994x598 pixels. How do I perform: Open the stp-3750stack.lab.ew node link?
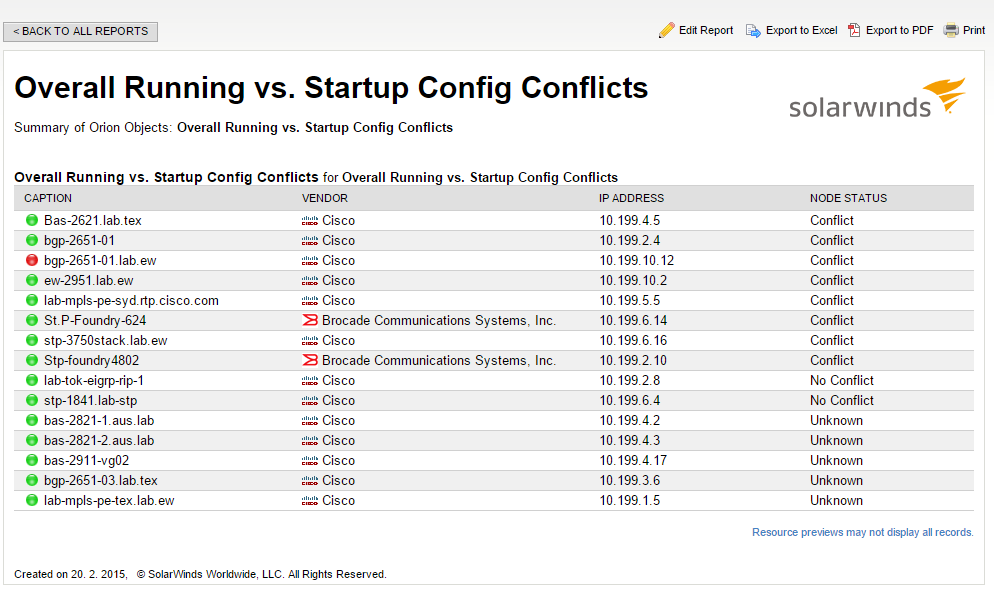(105, 340)
